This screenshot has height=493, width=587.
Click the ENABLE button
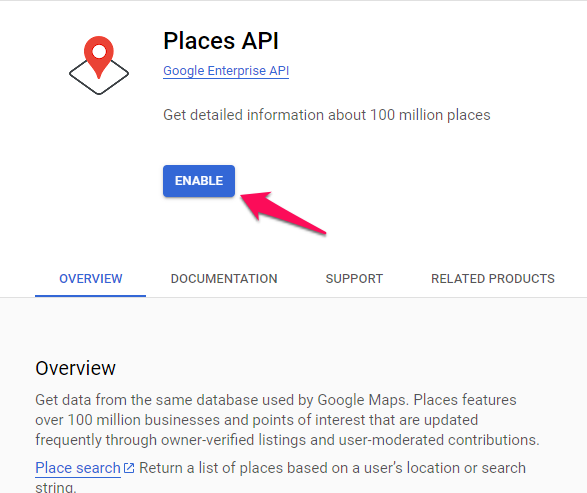point(199,181)
